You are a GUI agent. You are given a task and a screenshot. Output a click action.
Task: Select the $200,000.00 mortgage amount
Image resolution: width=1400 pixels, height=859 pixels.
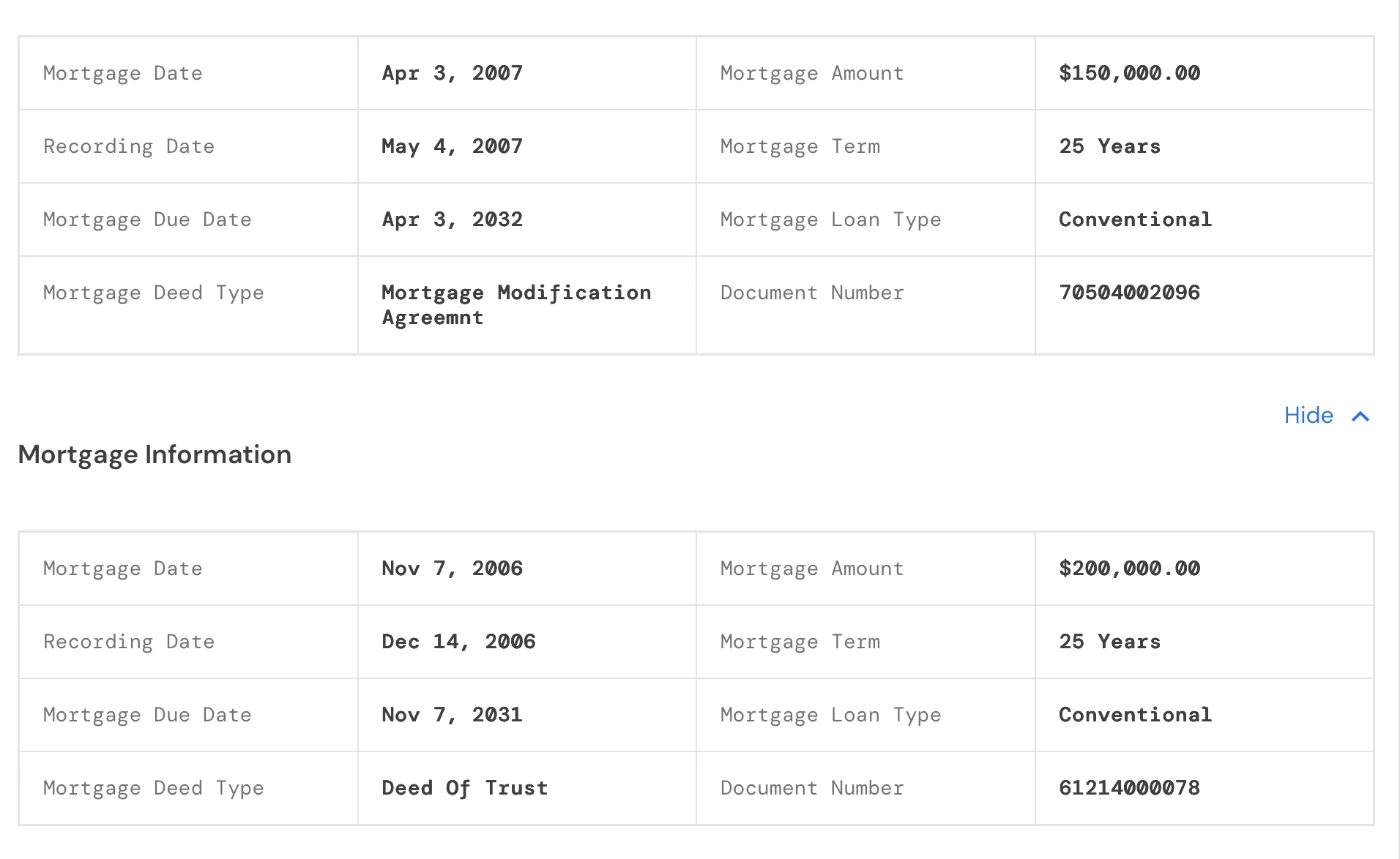coord(1129,568)
